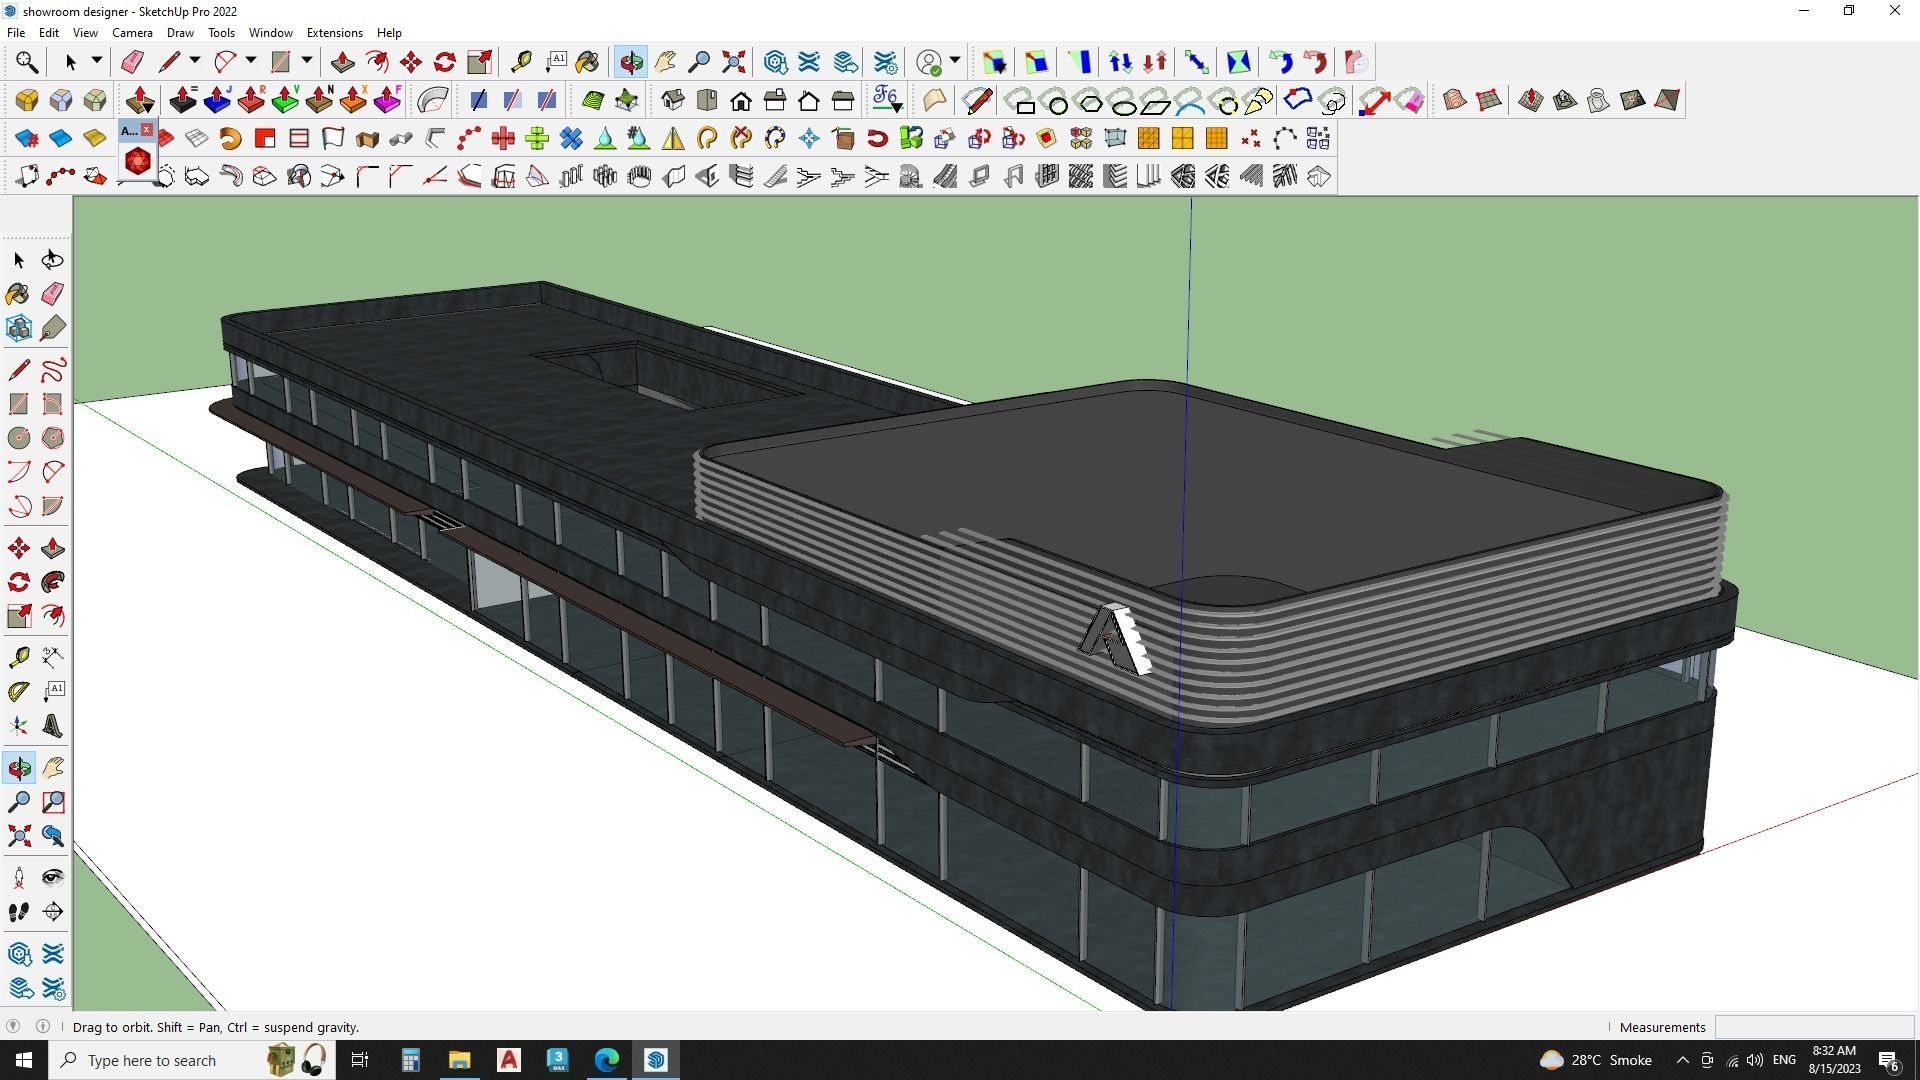This screenshot has height=1080, width=1920.
Task: Click the Zoom Extents icon in top toolbar
Action: click(733, 62)
